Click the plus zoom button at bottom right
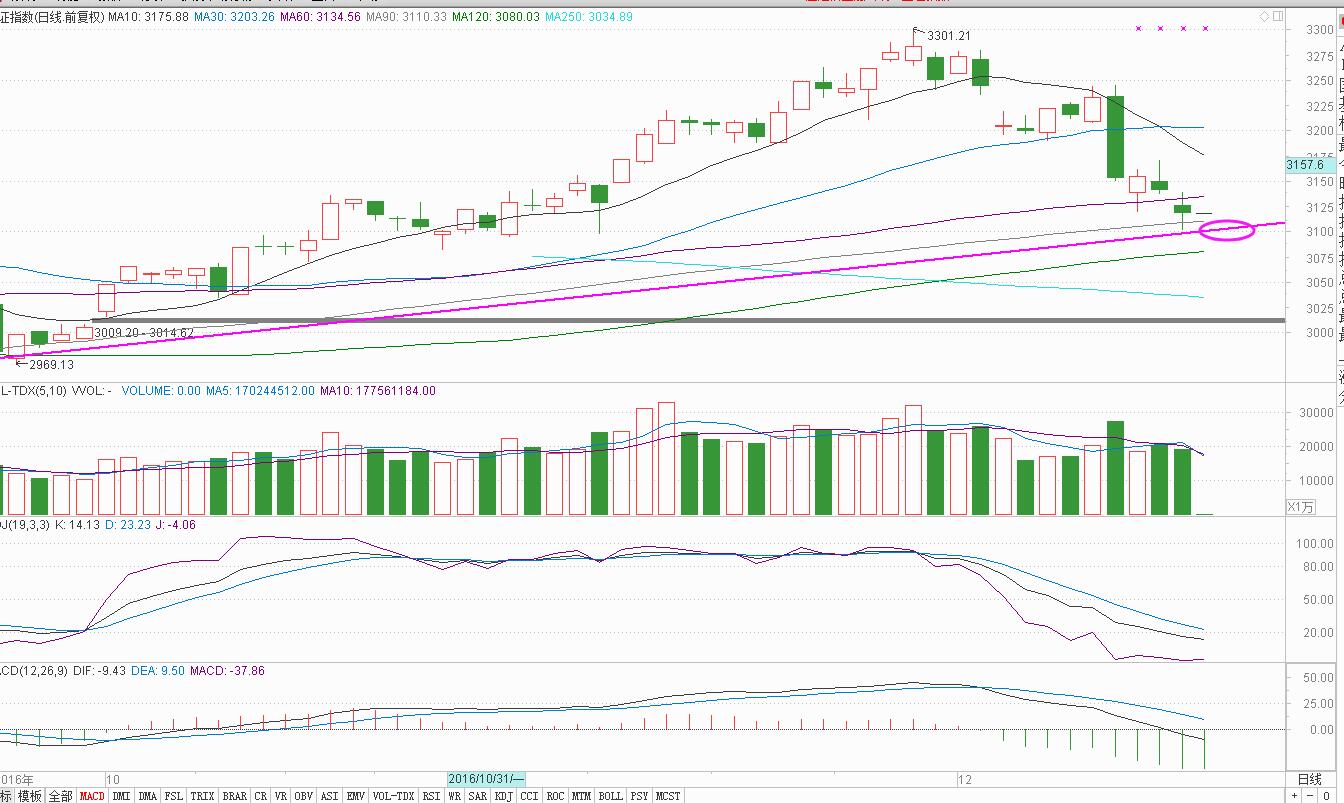 coord(1294,796)
